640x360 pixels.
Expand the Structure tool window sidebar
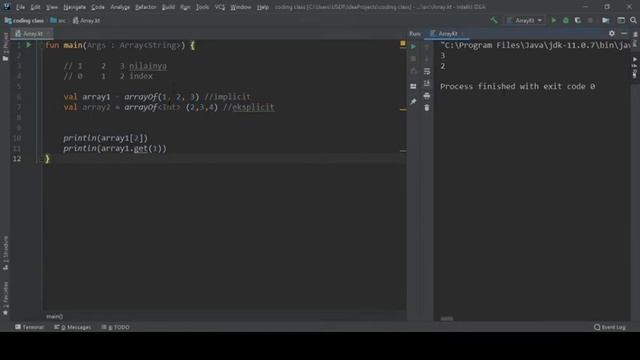tap(5, 253)
